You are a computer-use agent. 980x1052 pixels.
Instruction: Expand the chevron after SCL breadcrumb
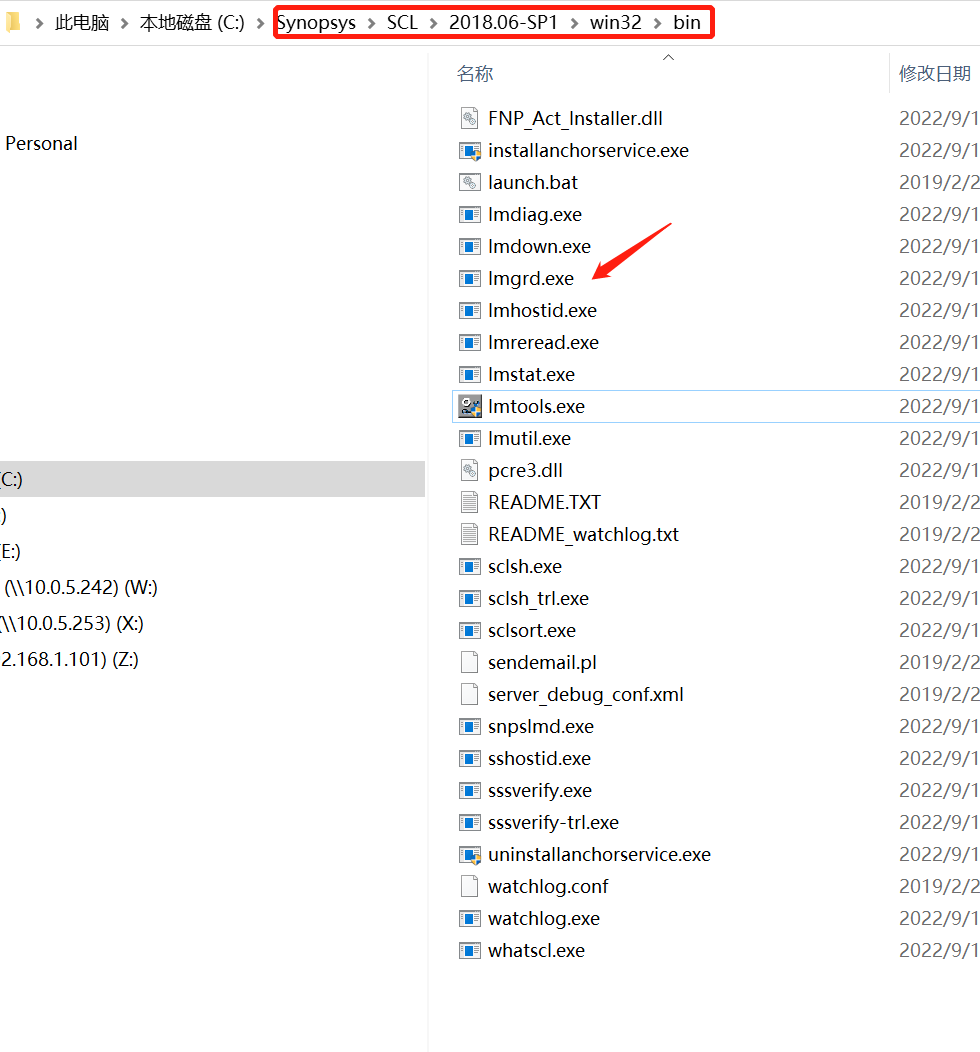tap(433, 23)
